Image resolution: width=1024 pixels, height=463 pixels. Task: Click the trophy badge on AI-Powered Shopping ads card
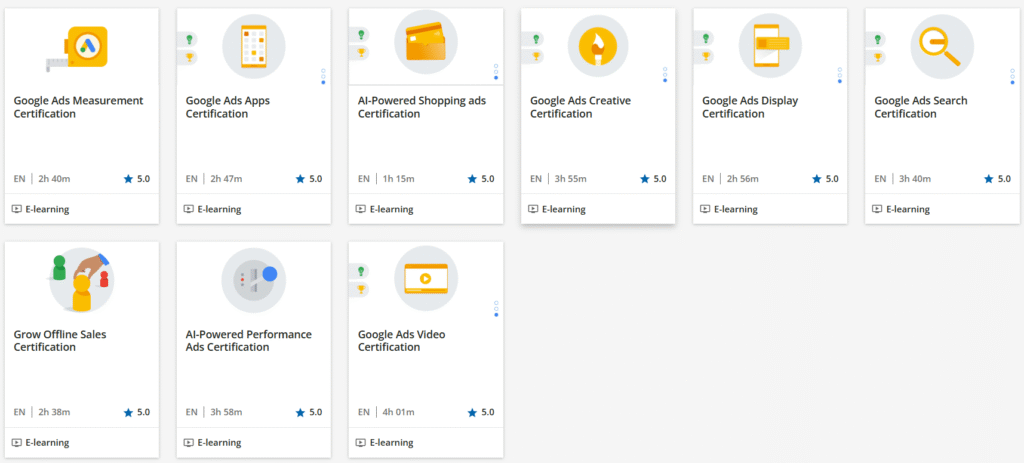coord(361,52)
